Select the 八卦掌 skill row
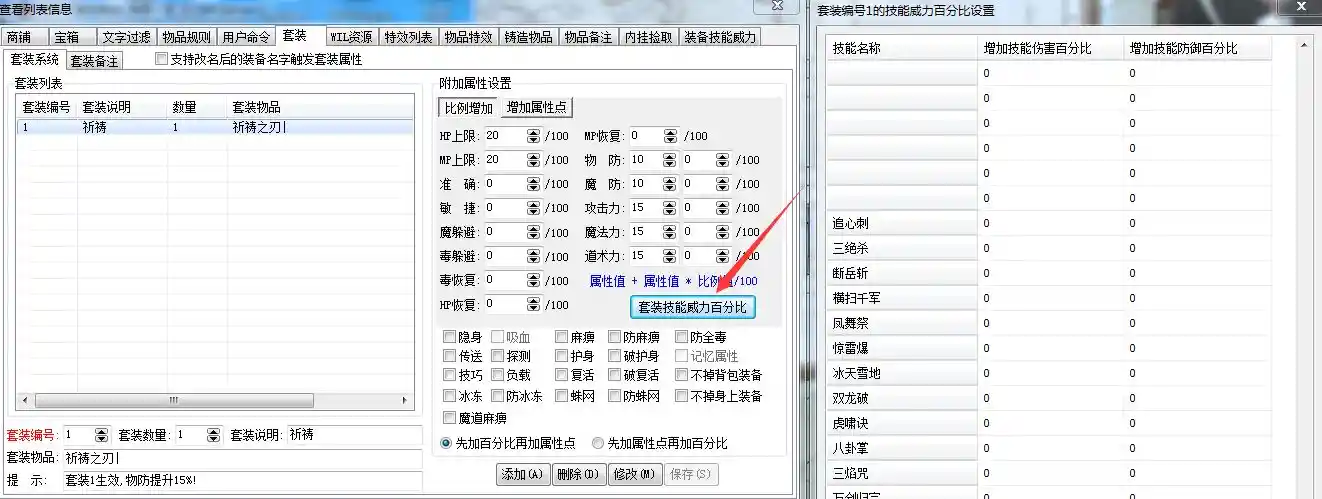This screenshot has width=1322, height=499. click(x=1050, y=448)
